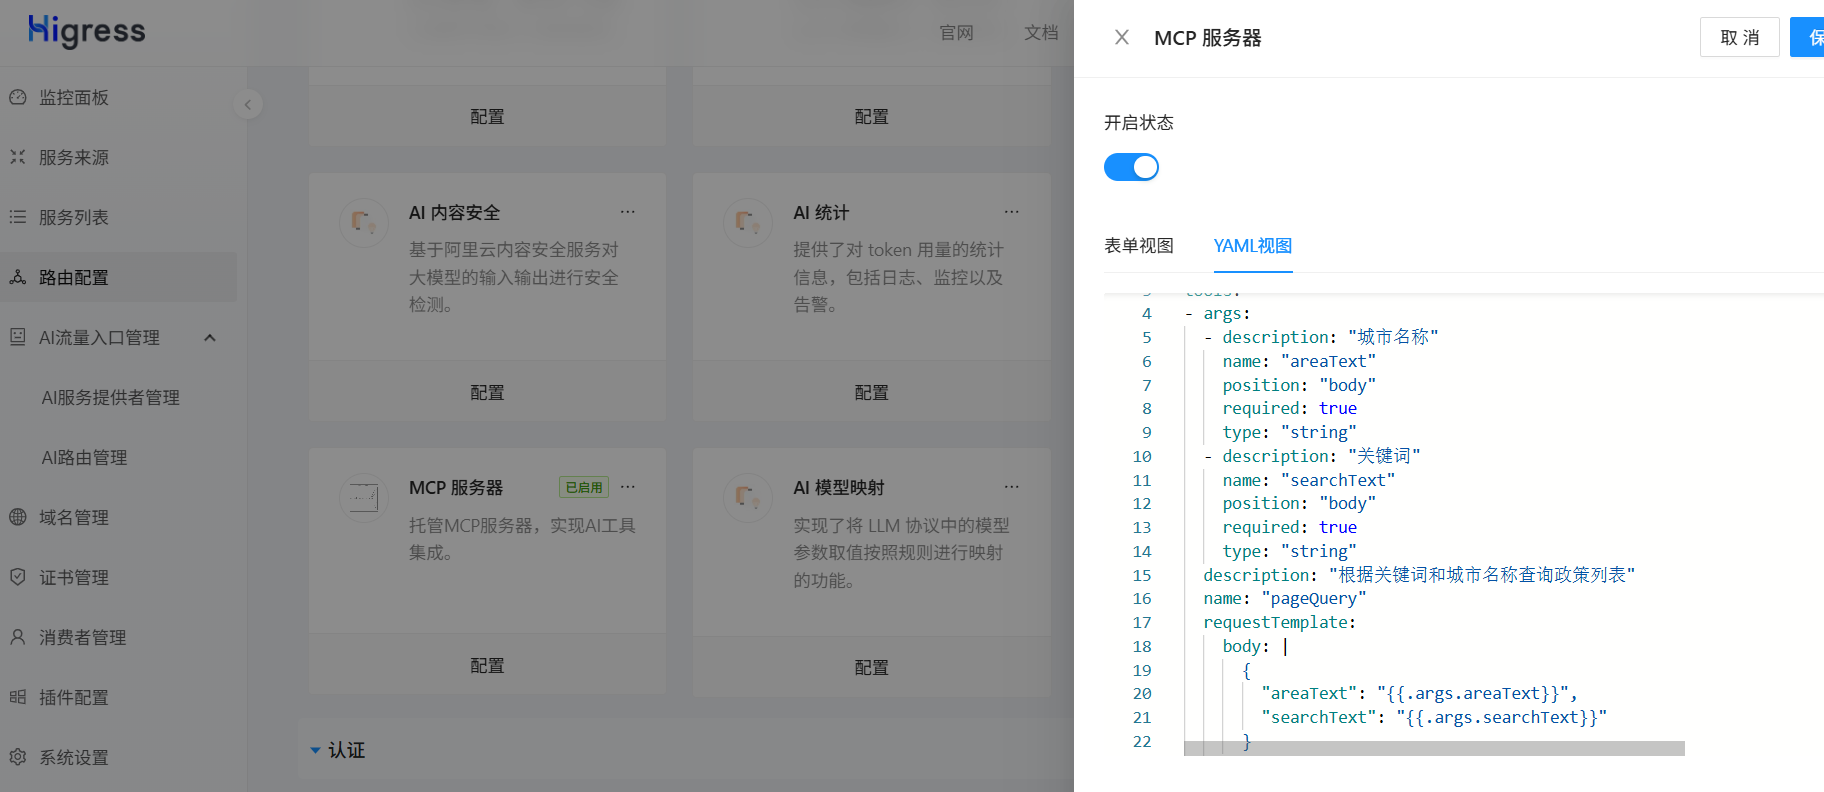Toggle the 开启状态 switch off
This screenshot has height=792, width=1824.
point(1131,167)
